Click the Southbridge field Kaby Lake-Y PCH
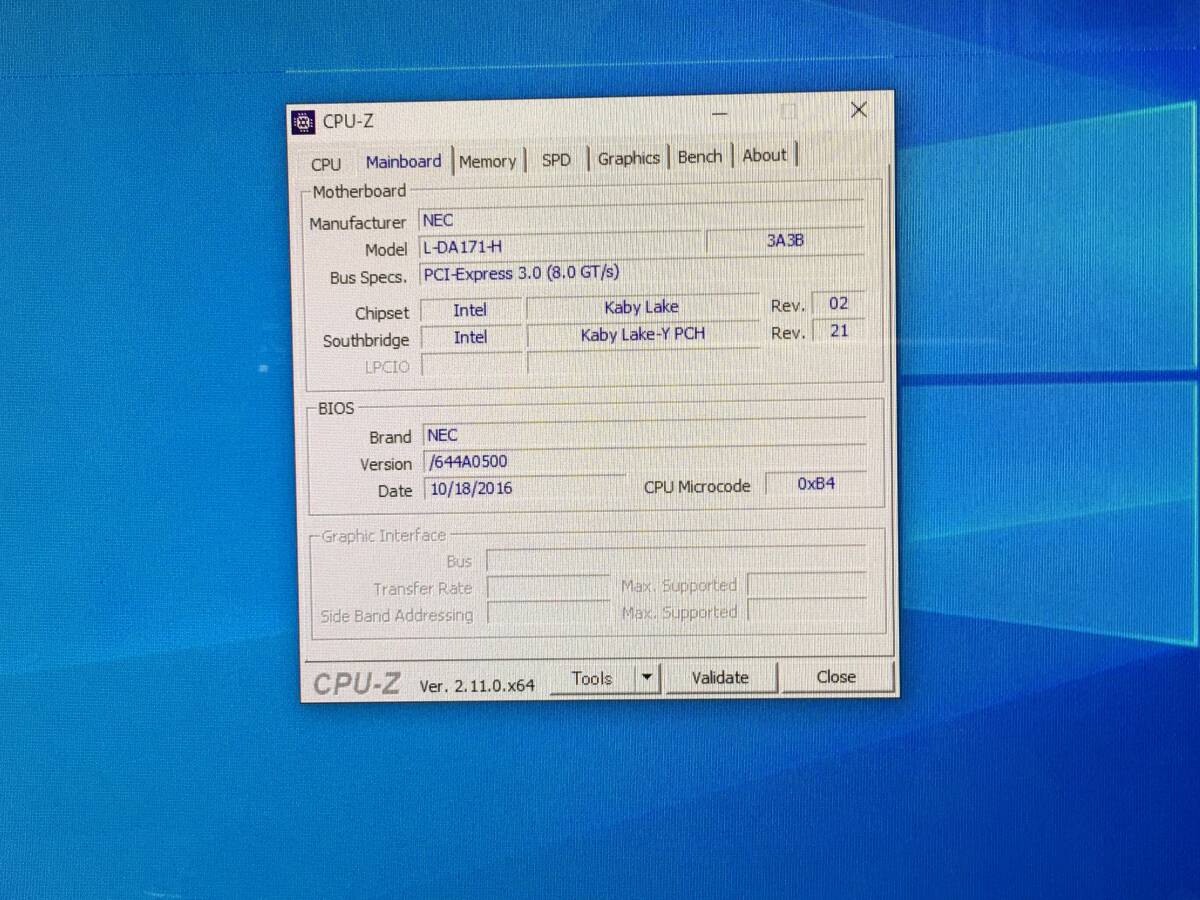Image resolution: width=1200 pixels, height=900 pixels. [643, 335]
